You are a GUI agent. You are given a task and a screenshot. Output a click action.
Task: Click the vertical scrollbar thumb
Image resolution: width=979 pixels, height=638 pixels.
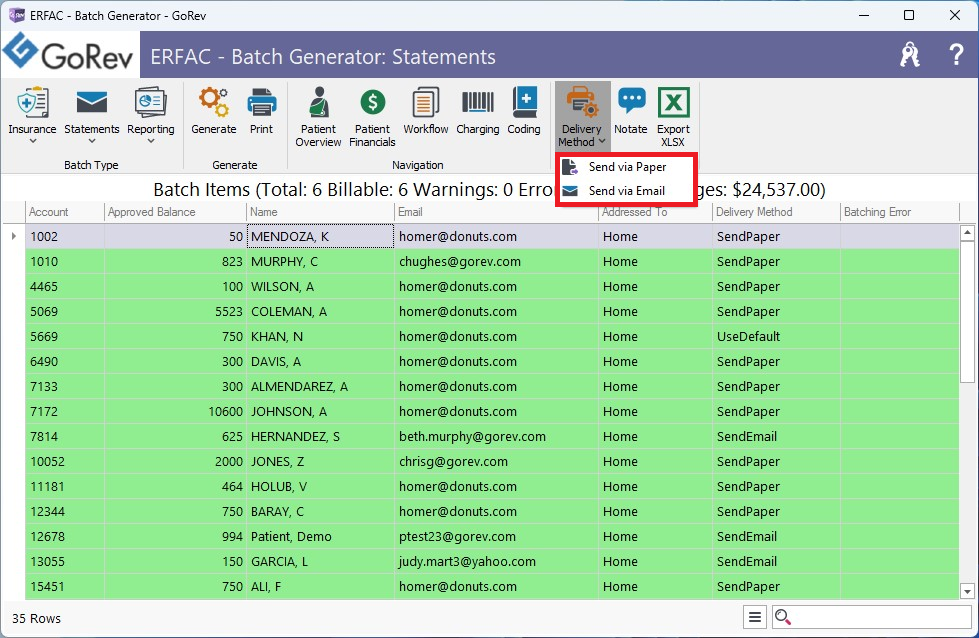click(967, 312)
